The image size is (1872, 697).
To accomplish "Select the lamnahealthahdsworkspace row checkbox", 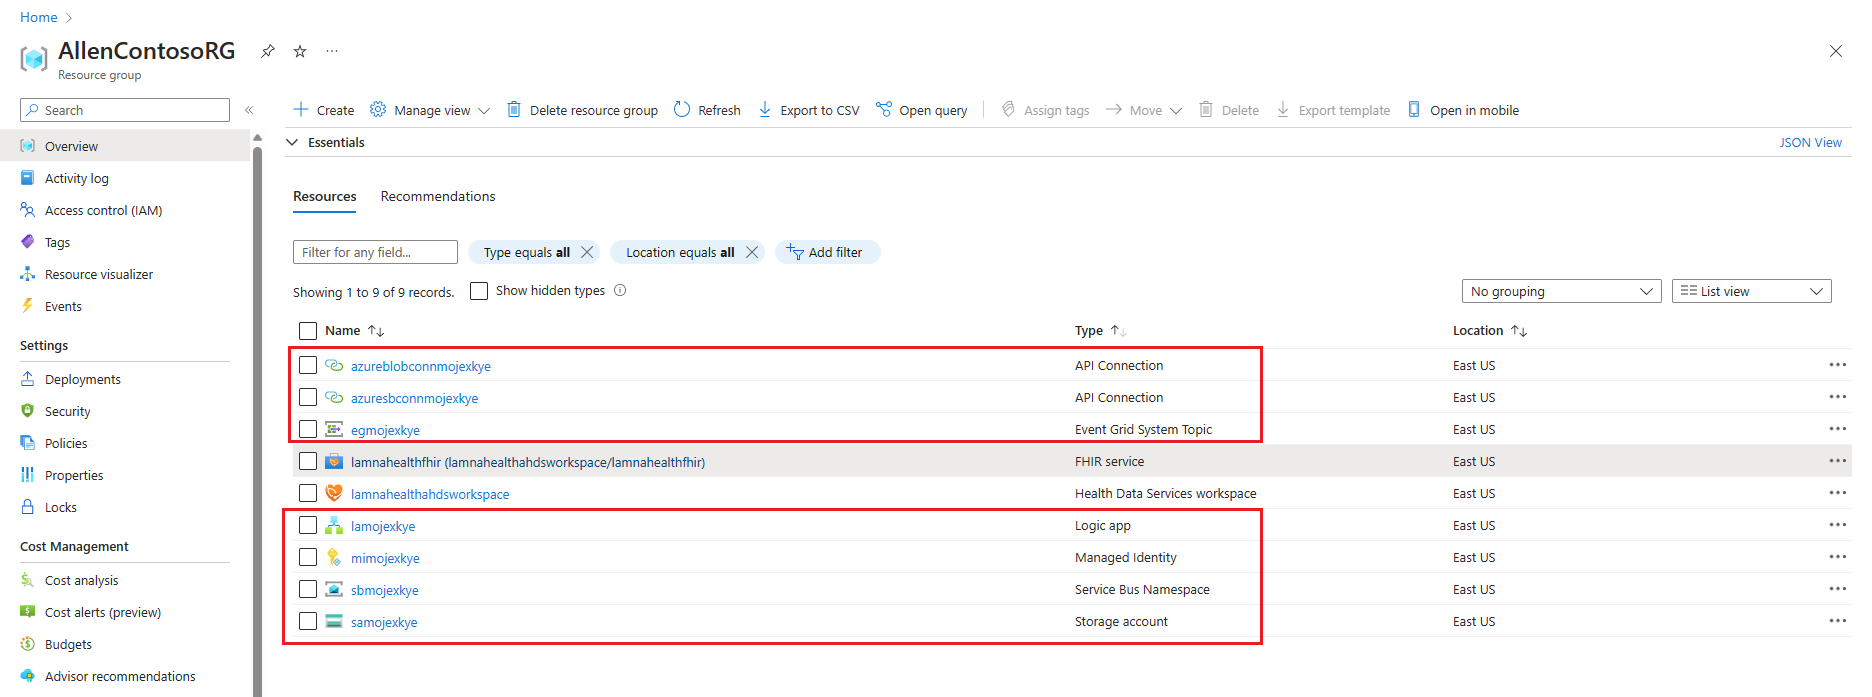I will pos(308,493).
